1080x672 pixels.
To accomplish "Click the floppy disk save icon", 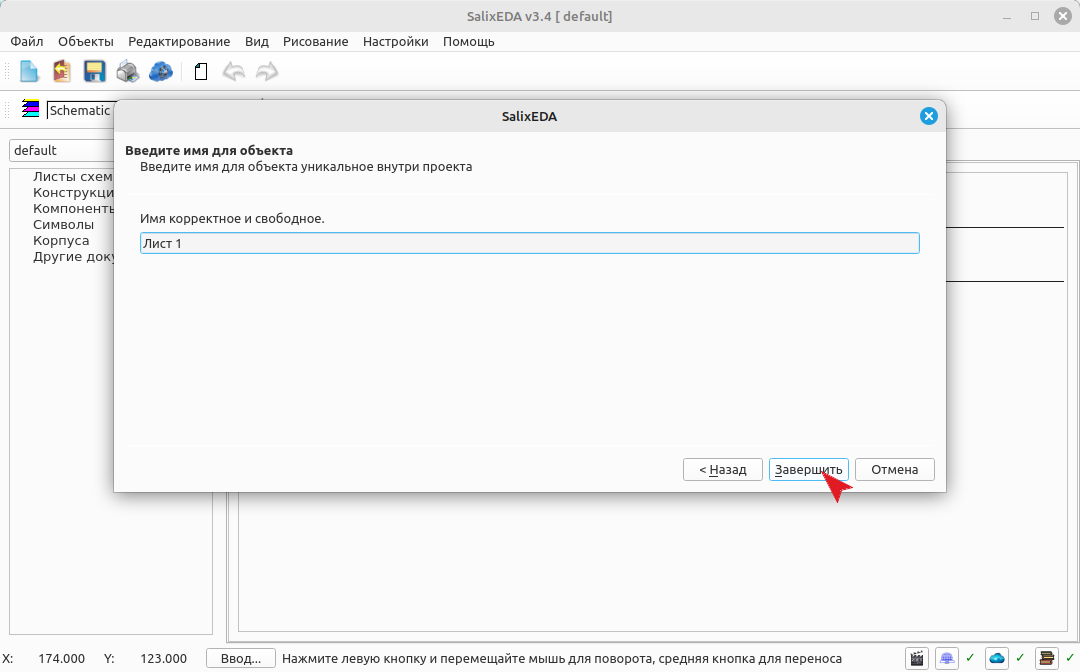I will (94, 71).
